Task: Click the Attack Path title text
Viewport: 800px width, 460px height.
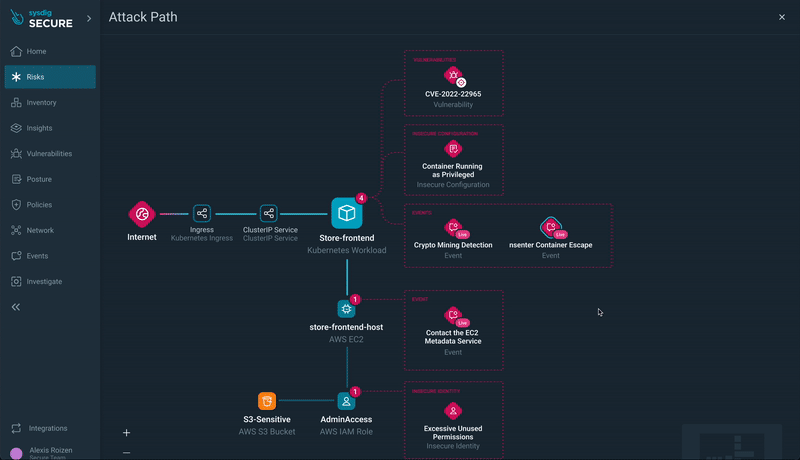Action: [143, 17]
